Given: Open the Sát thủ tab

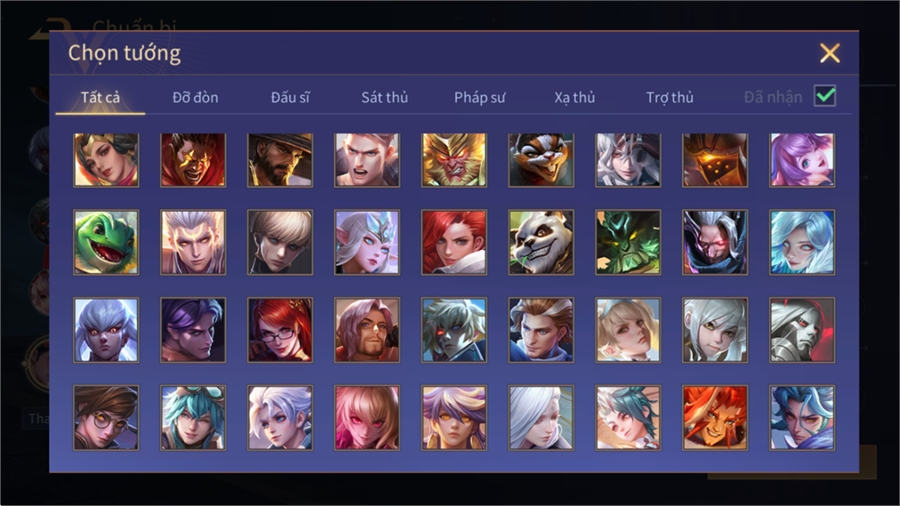Looking at the screenshot, I should (385, 98).
